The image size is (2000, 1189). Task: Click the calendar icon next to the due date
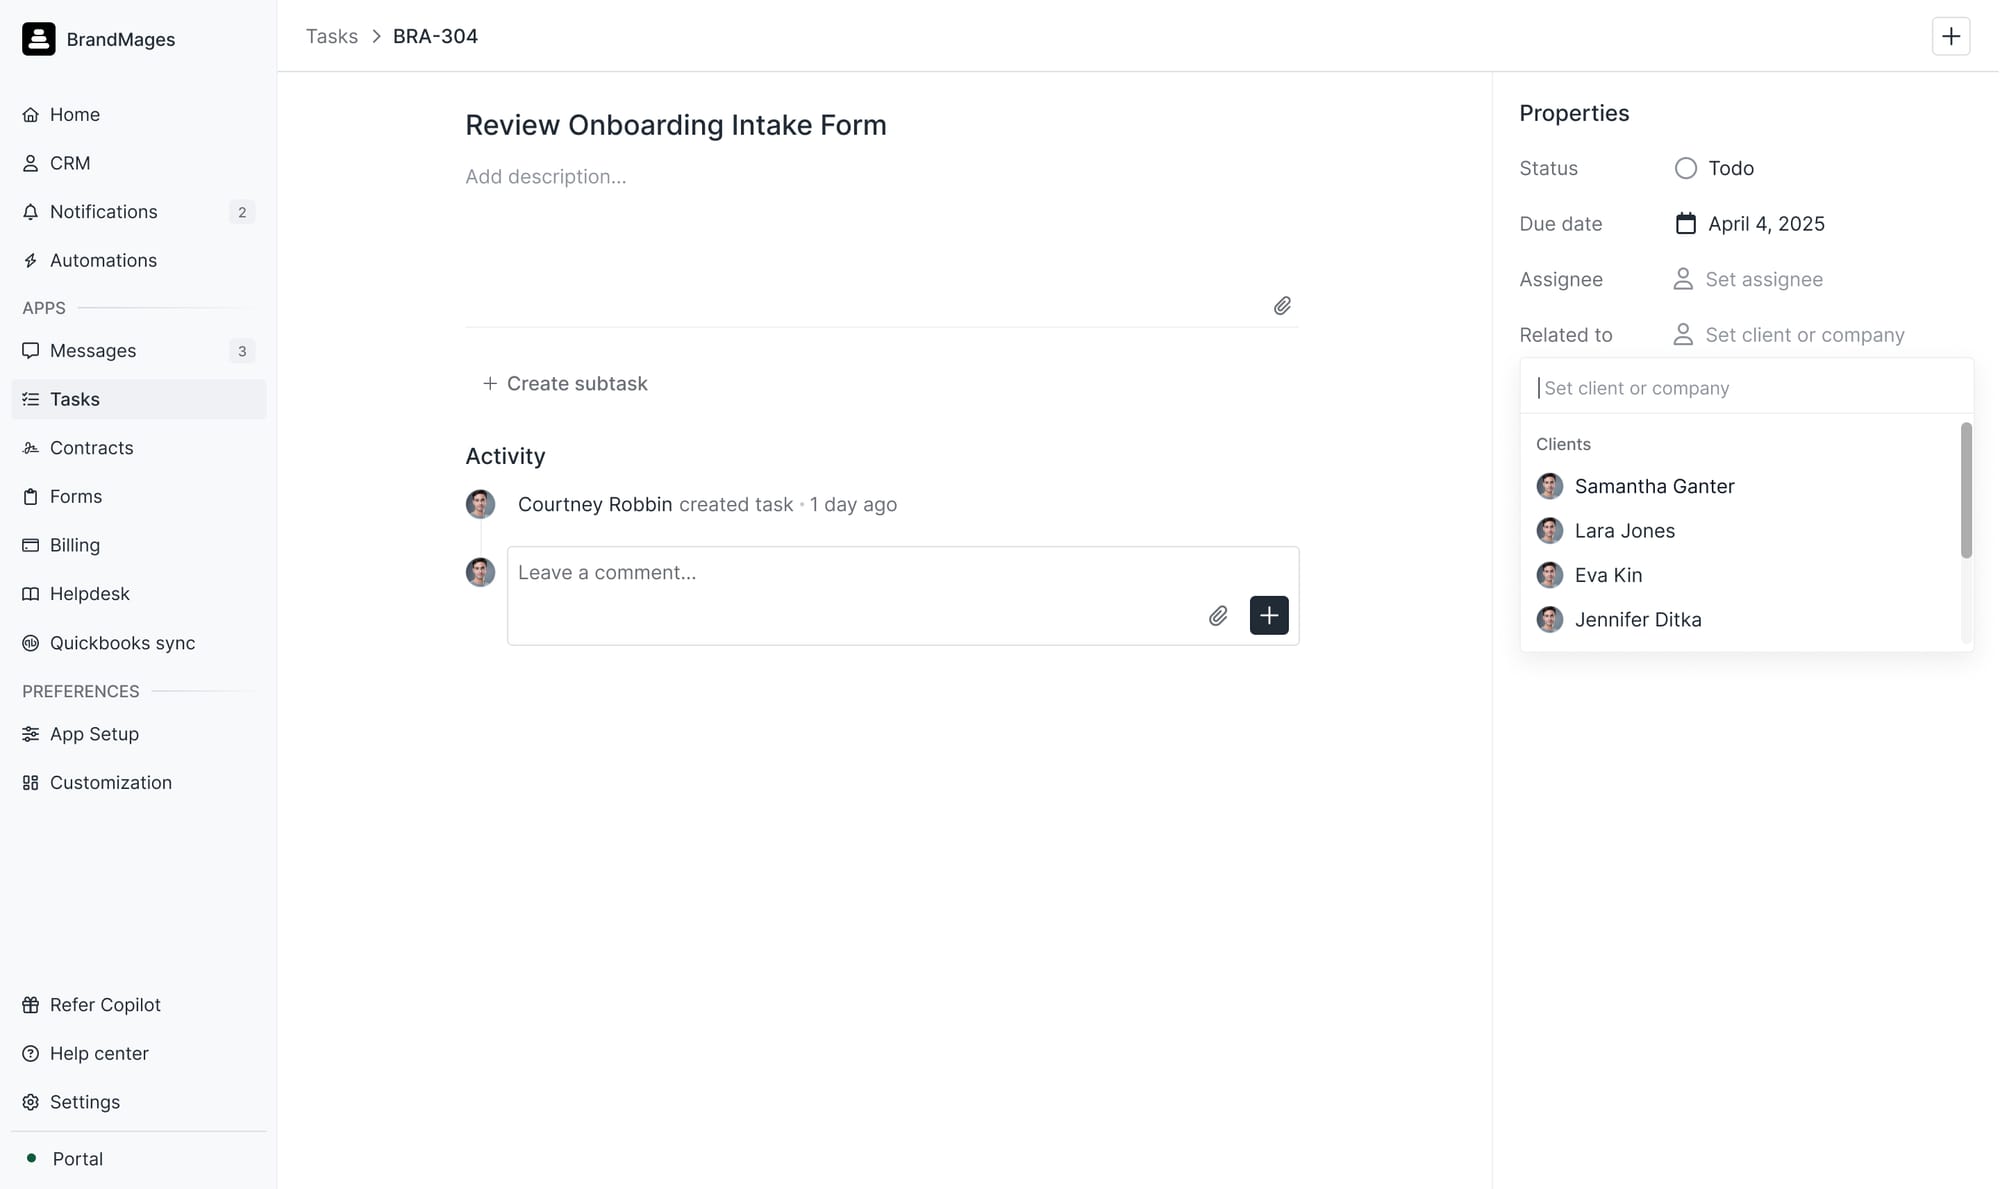[1685, 224]
